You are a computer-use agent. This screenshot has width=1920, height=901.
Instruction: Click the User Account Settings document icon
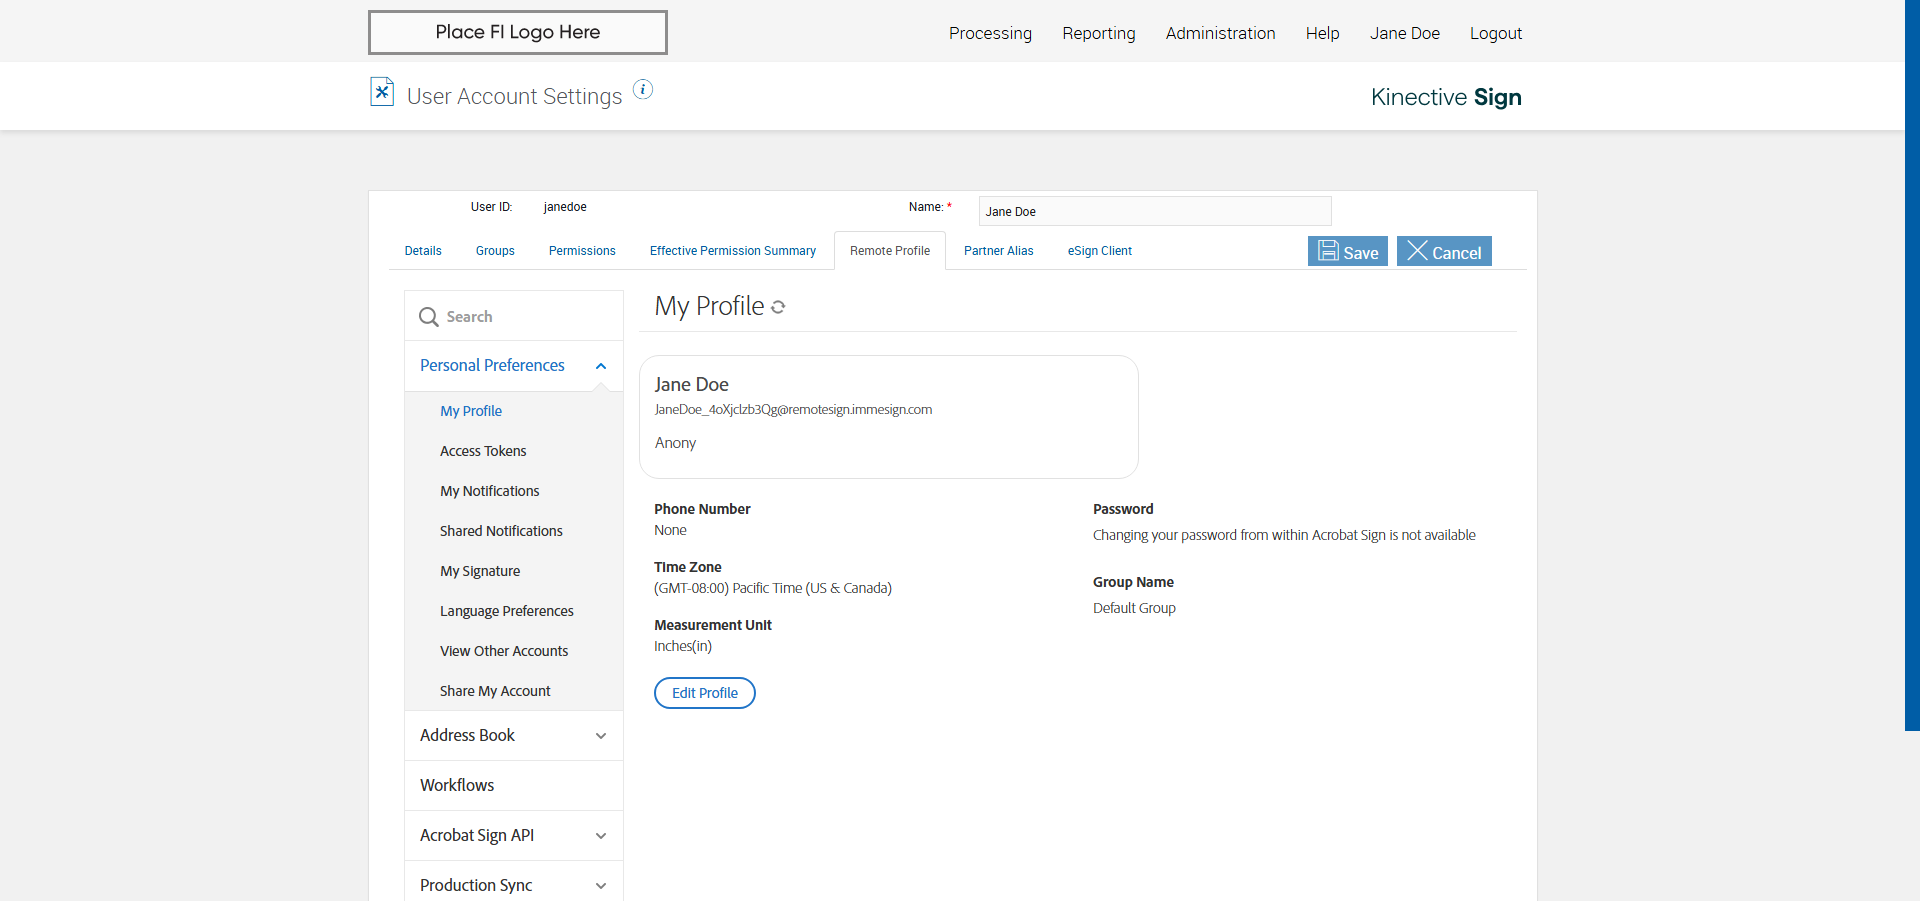point(382,92)
